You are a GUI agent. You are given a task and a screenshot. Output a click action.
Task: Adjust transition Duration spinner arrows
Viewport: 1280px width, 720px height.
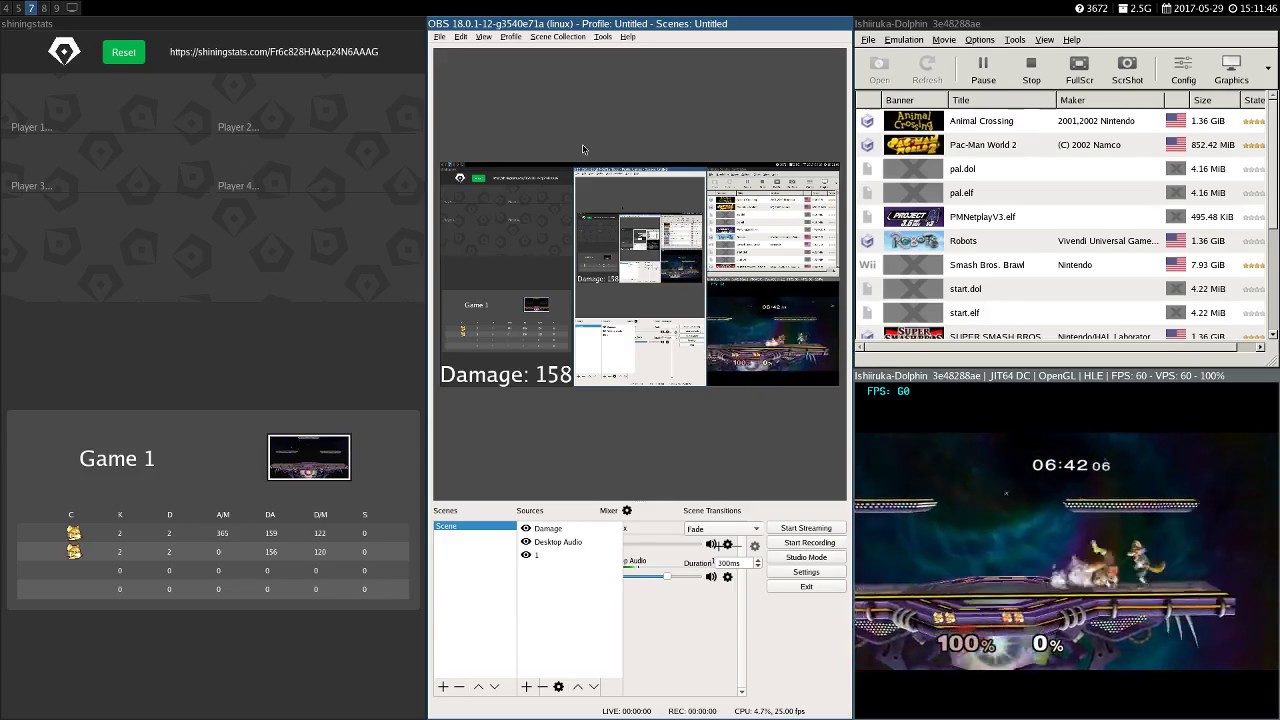pos(757,563)
